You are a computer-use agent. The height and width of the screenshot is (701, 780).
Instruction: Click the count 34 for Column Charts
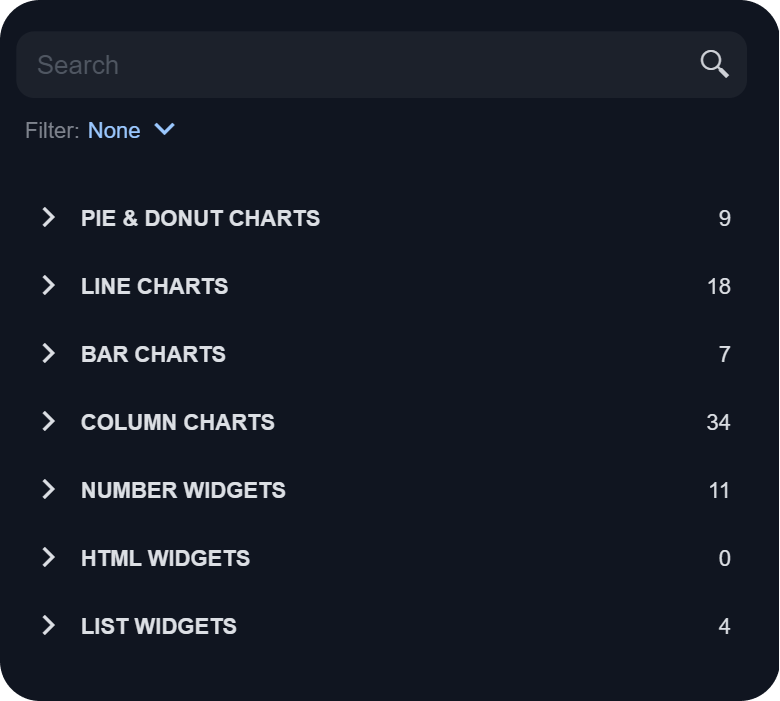(718, 422)
